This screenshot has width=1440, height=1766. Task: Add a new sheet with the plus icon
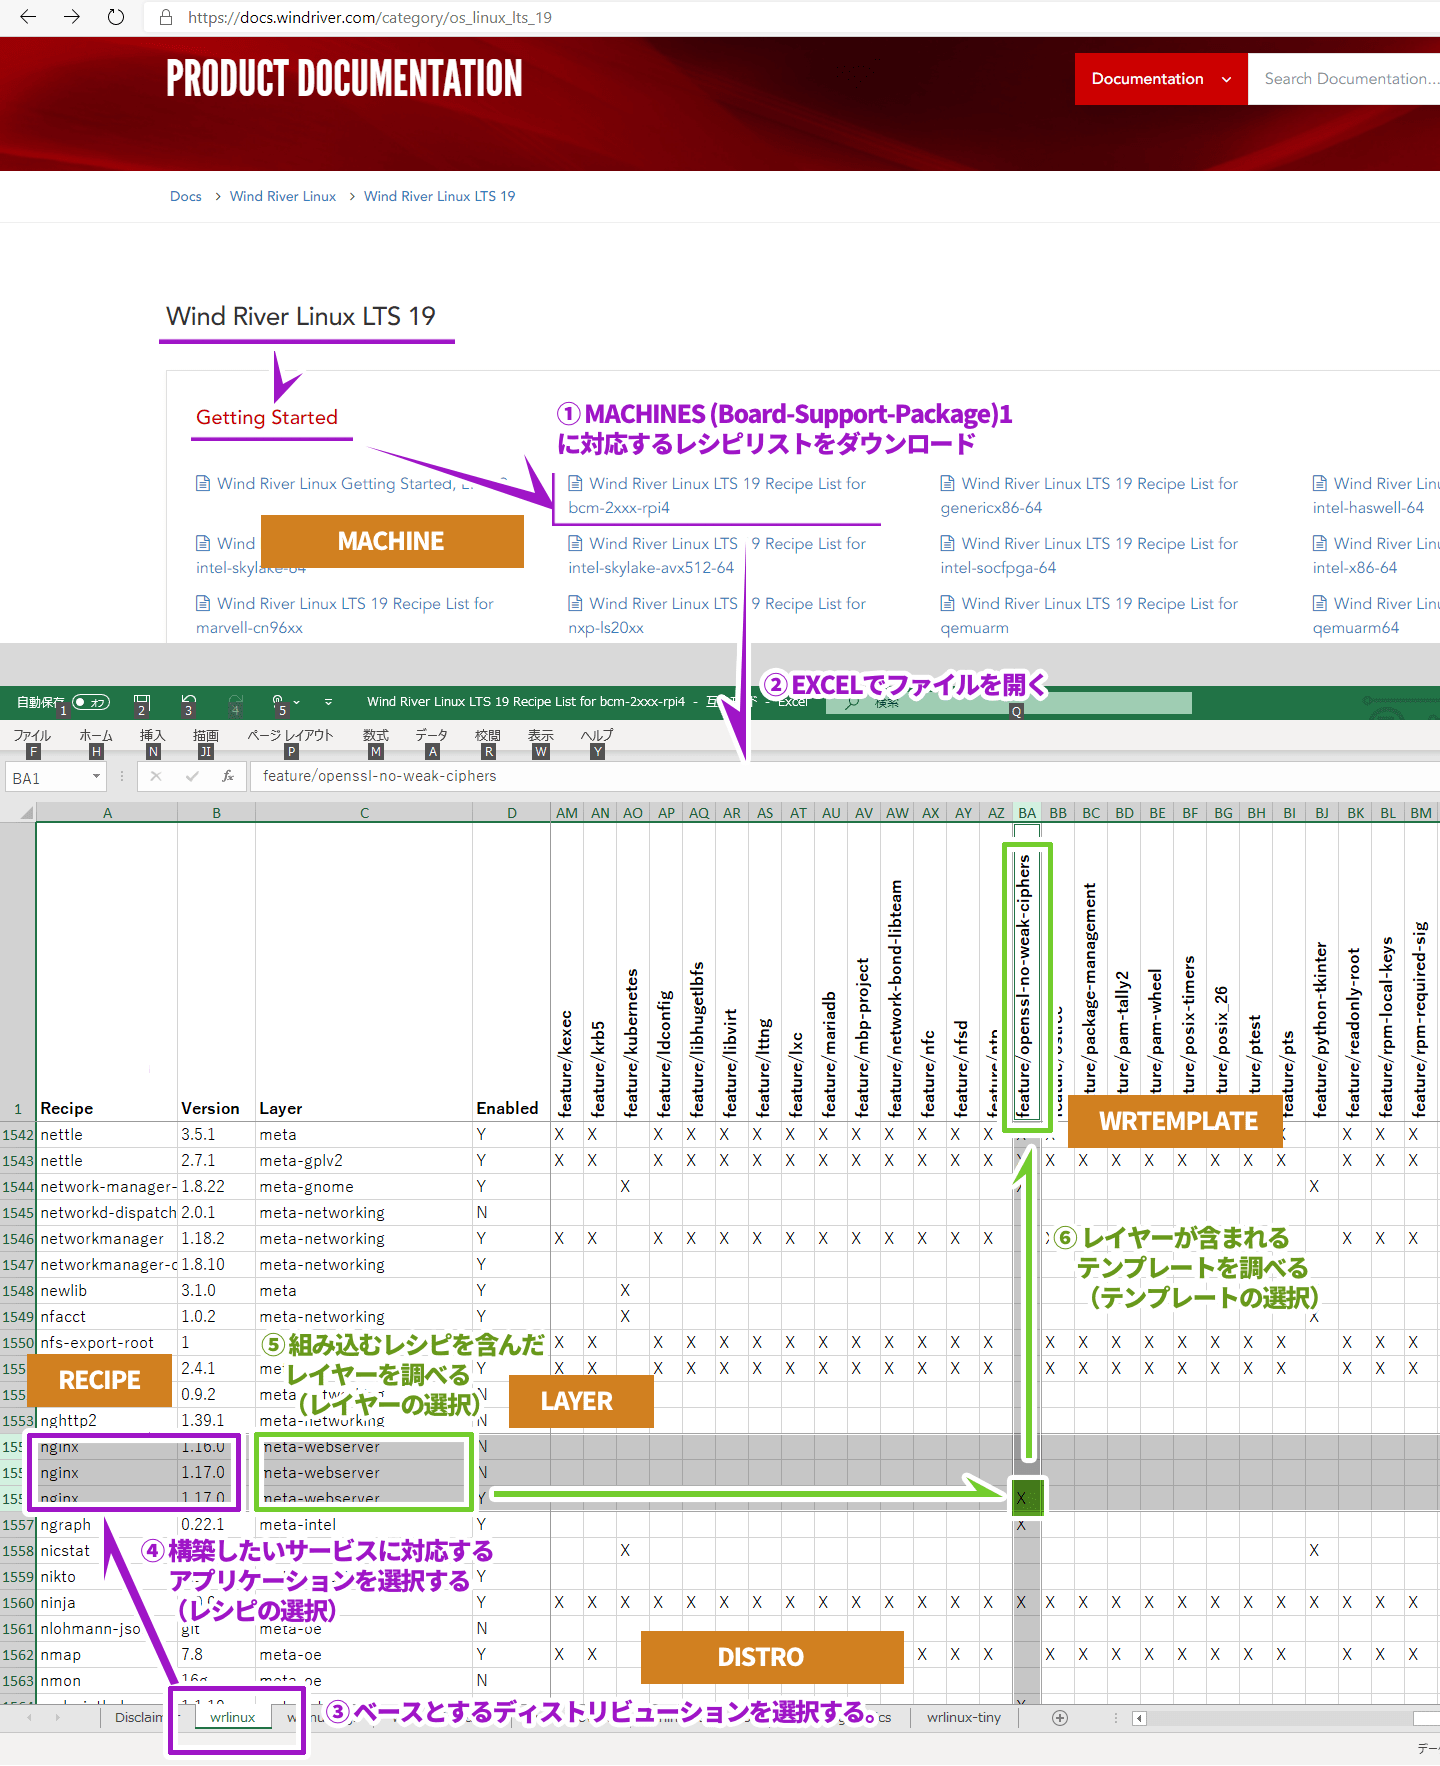click(1060, 1718)
